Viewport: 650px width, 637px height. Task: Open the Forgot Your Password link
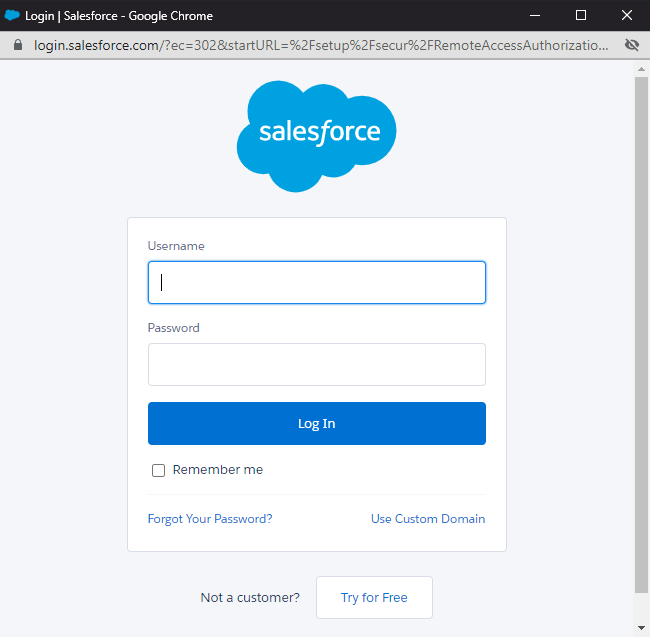[x=210, y=519]
